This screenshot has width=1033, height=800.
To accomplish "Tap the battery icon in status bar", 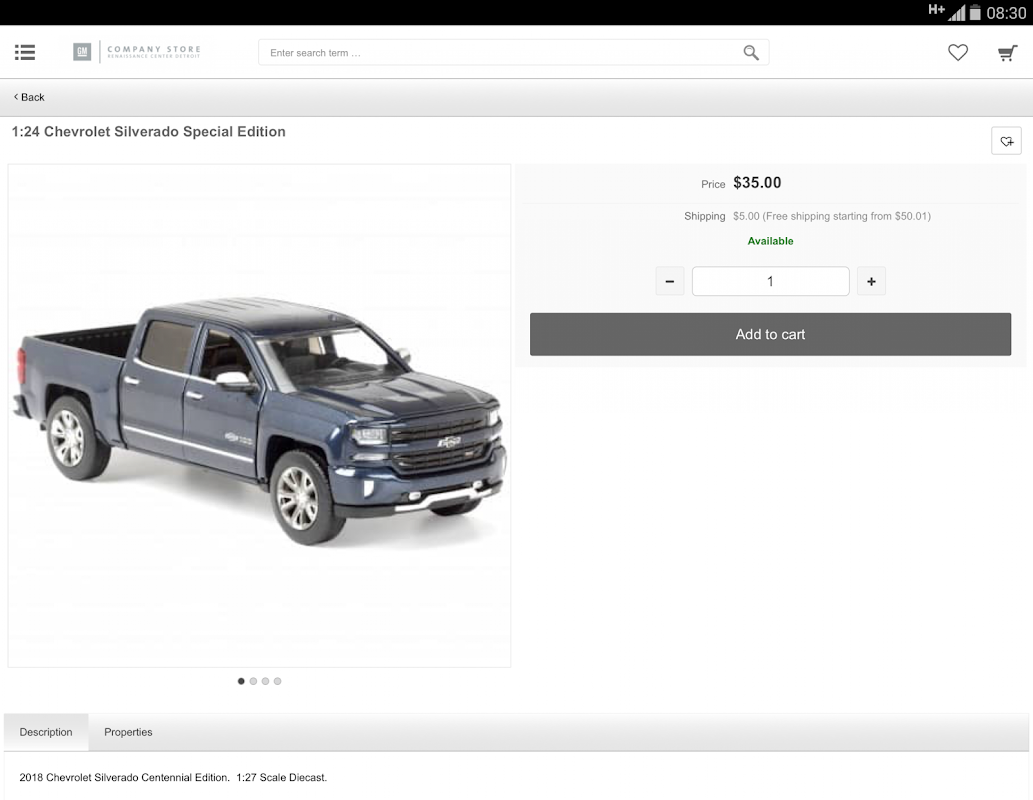I will (975, 12).
